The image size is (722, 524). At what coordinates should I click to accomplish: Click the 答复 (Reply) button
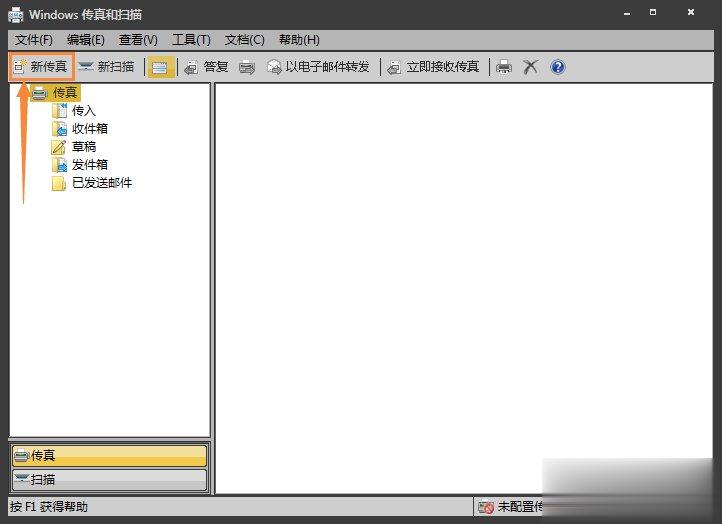(x=206, y=67)
